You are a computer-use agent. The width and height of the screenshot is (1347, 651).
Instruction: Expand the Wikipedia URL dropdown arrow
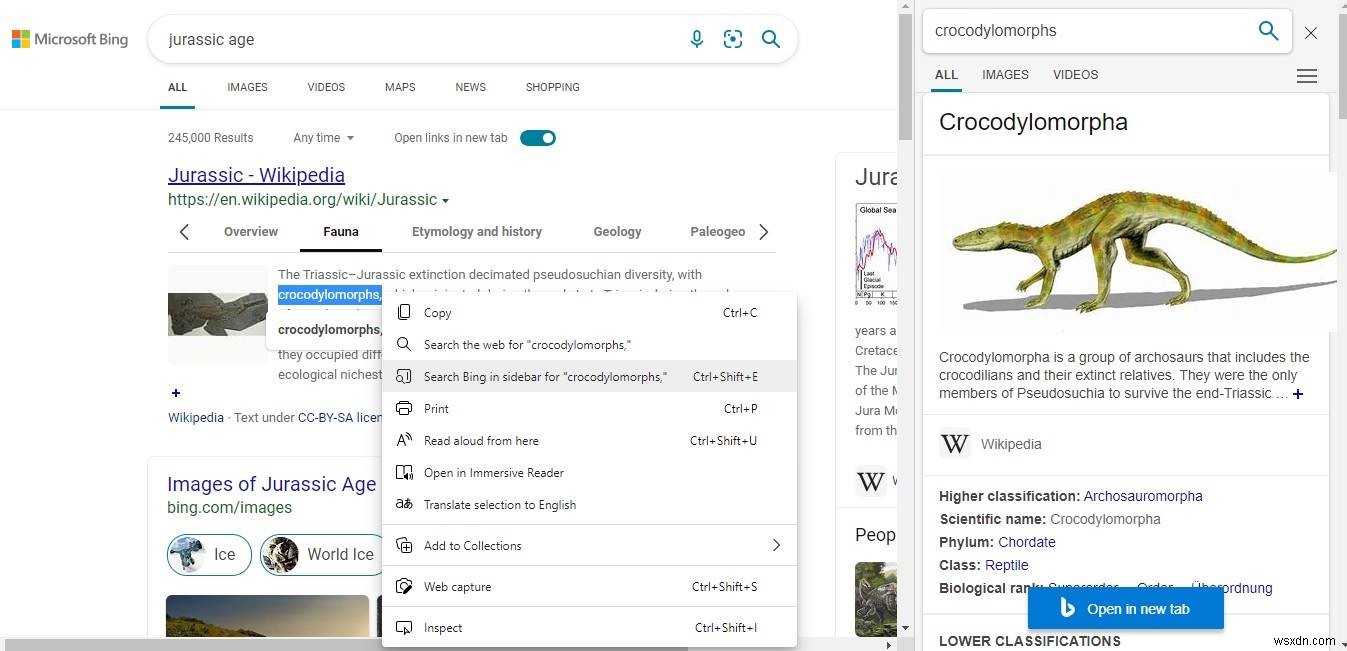pyautogui.click(x=445, y=200)
